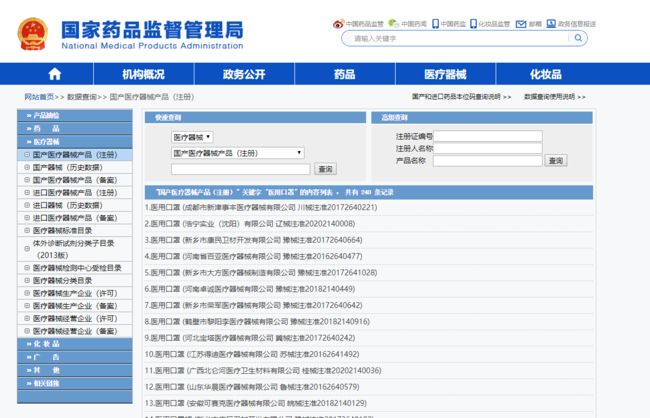Open the 政务公开 navigation menu
The image size is (650, 418).
(x=244, y=74)
